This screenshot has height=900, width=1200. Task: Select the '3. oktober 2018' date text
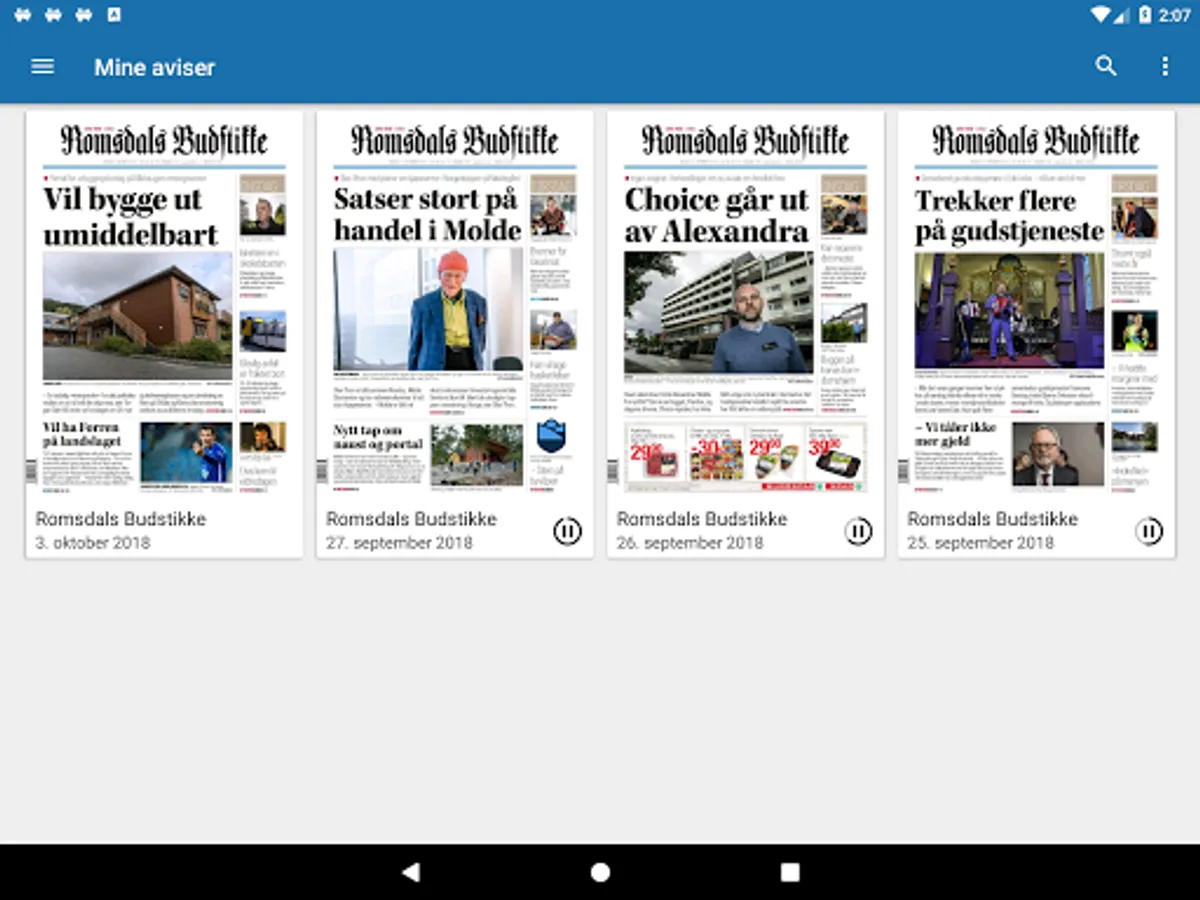93,543
